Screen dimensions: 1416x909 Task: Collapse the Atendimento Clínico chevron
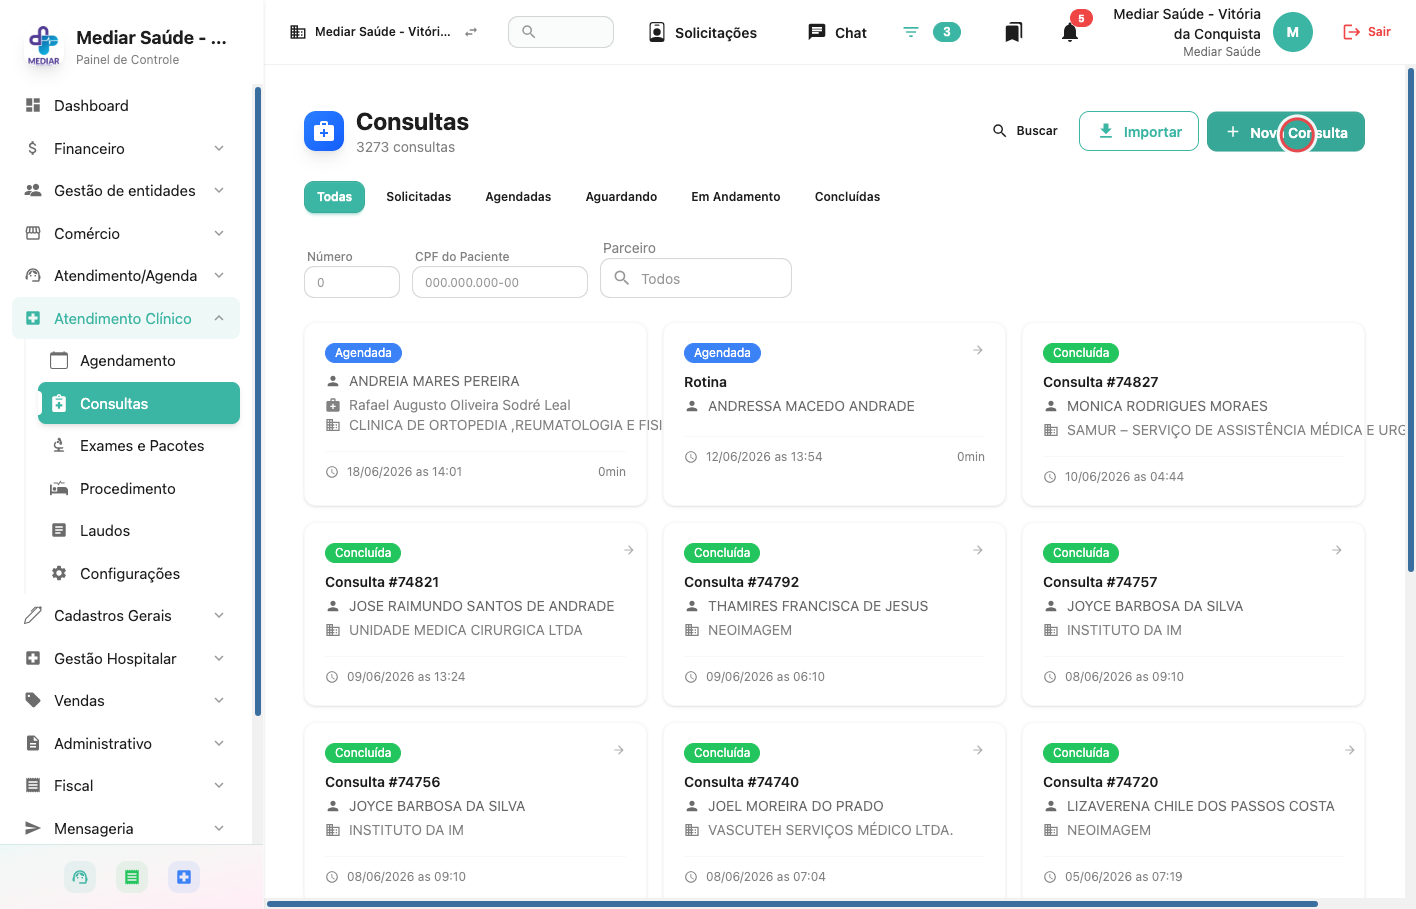(x=219, y=318)
